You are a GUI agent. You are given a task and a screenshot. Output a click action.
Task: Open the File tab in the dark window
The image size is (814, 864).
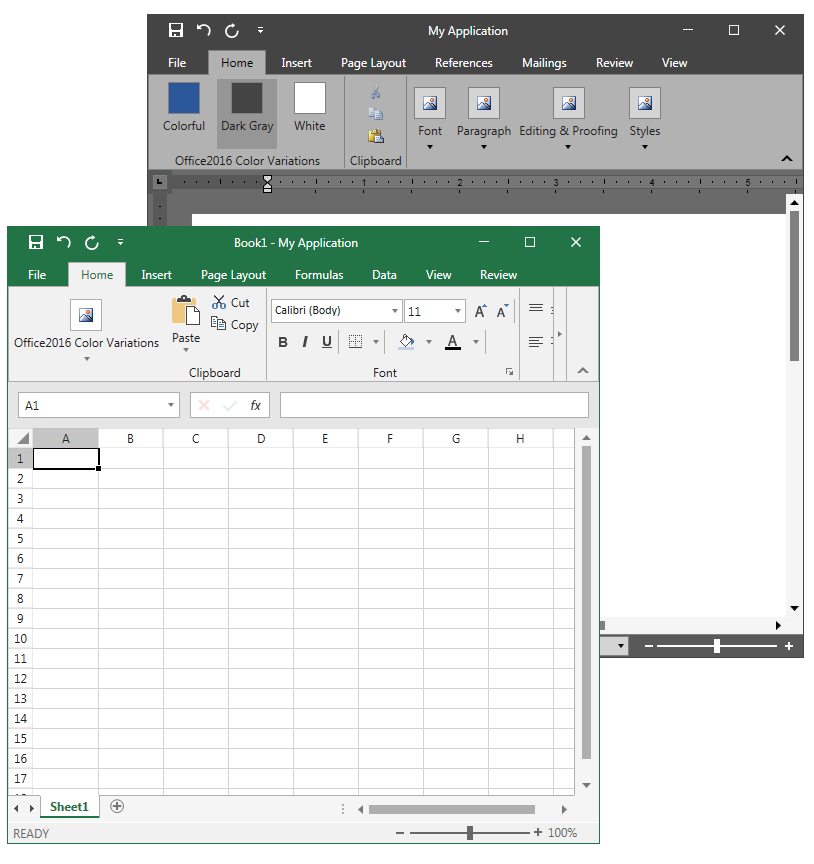(x=177, y=63)
